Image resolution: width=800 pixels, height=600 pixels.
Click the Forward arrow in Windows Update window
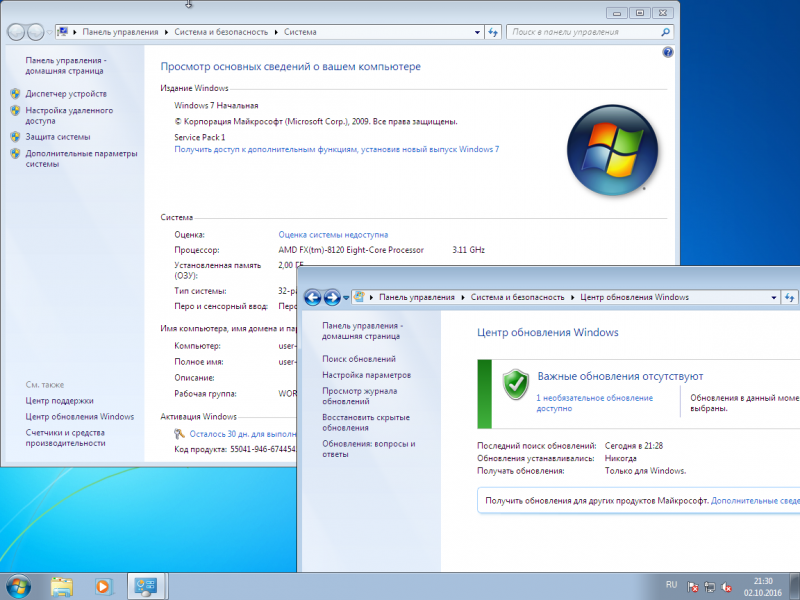pyautogui.click(x=332, y=297)
